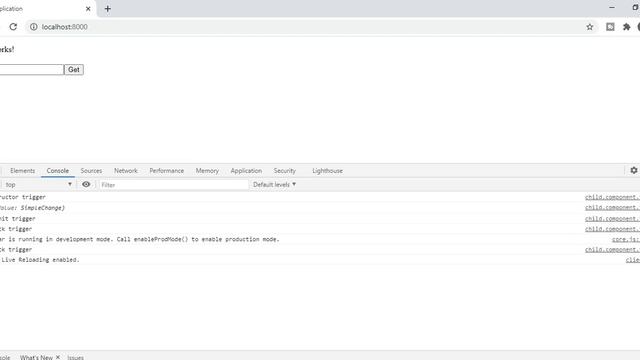Screen dimensions: 640x360
Task: Switch to the Application tab
Action: click(x=246, y=171)
